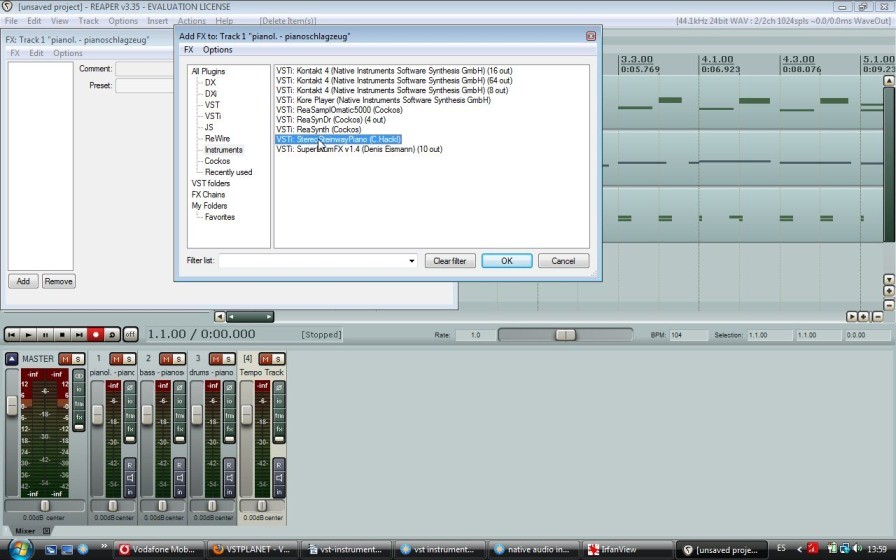Screen dimensions: 896x560
Task: Solo the MASTER track
Action: [x=78, y=359]
